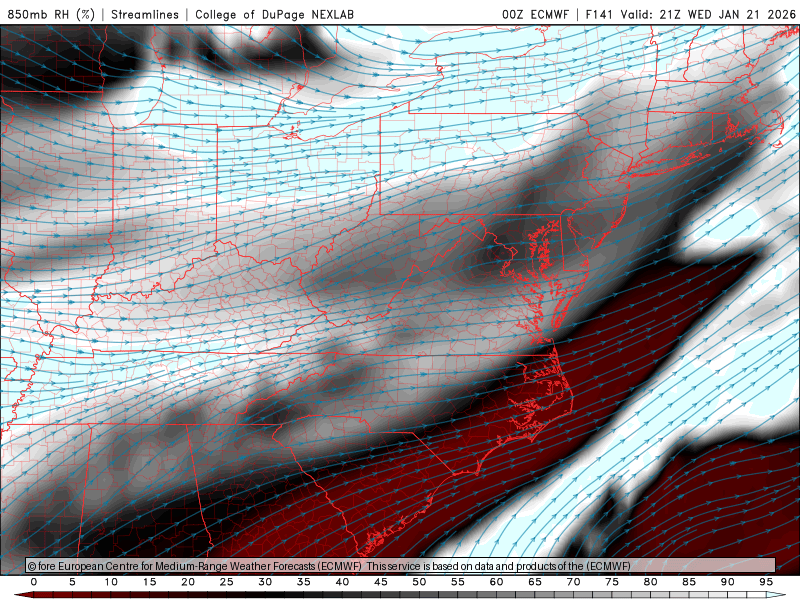Viewport: 800px width, 600px height.
Task: Select the "0" value on humidity scale
Action: [x=34, y=582]
